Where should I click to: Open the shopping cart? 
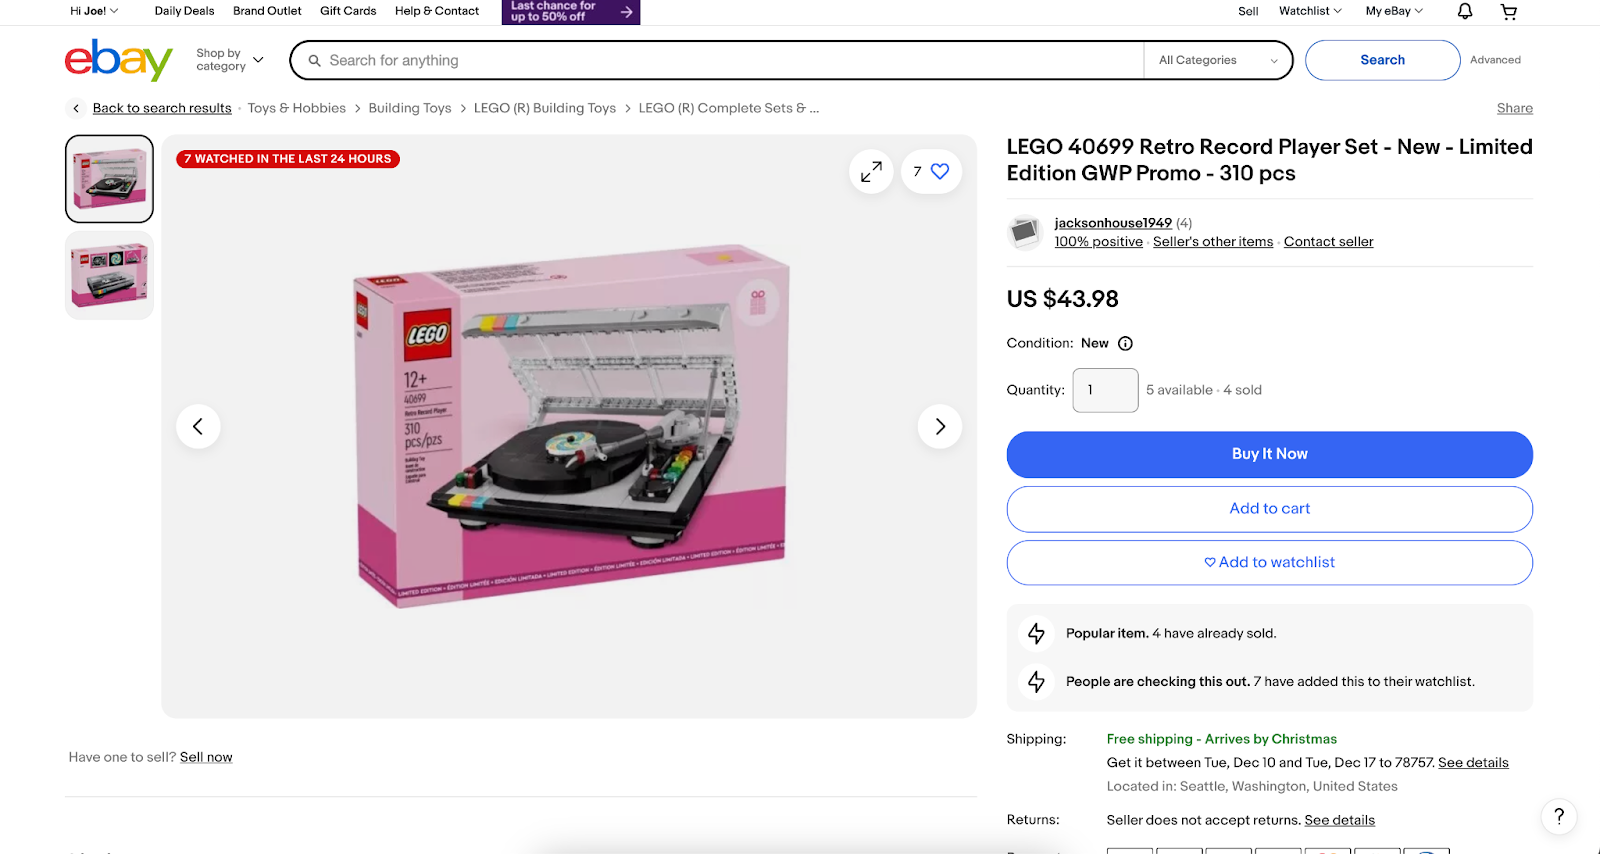tap(1508, 11)
